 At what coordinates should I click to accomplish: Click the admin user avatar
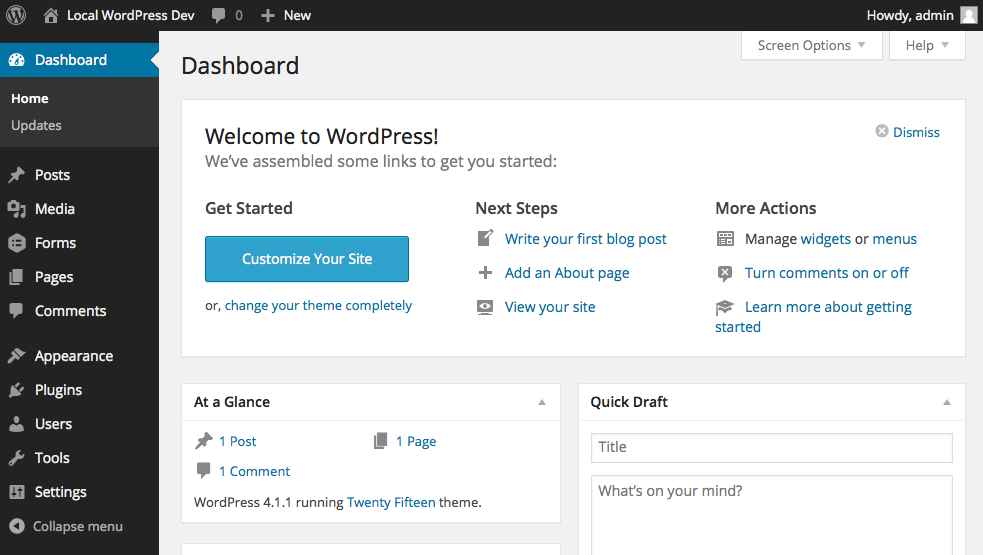point(969,15)
